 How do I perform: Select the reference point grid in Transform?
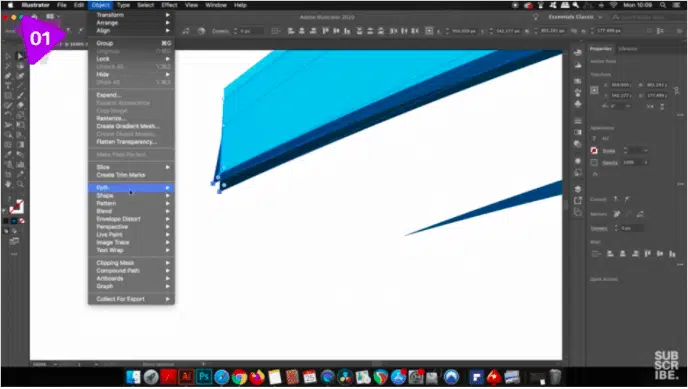click(594, 90)
